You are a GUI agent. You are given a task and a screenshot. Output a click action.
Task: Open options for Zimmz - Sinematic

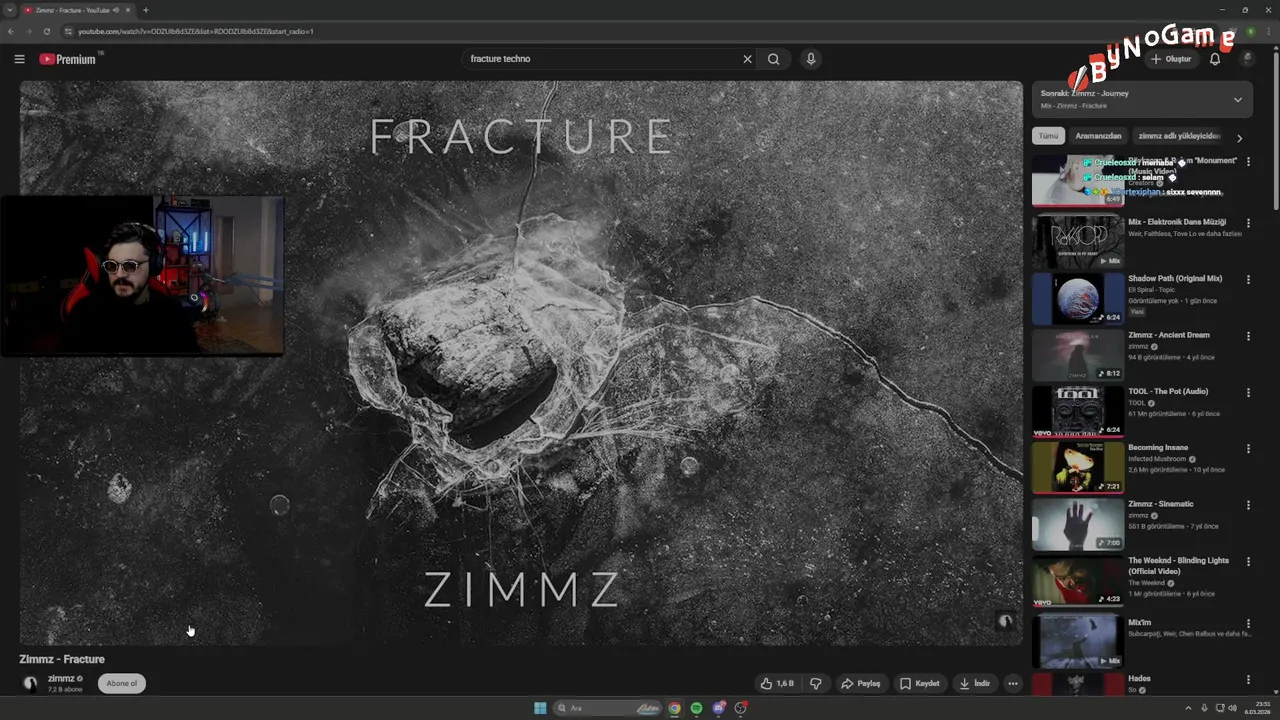point(1248,505)
